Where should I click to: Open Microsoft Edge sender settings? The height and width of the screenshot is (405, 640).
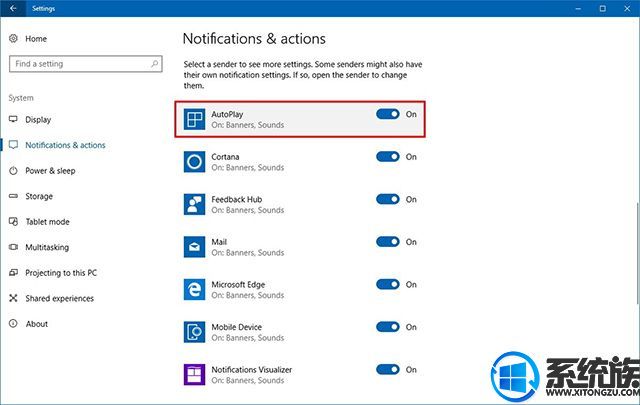pos(238,285)
